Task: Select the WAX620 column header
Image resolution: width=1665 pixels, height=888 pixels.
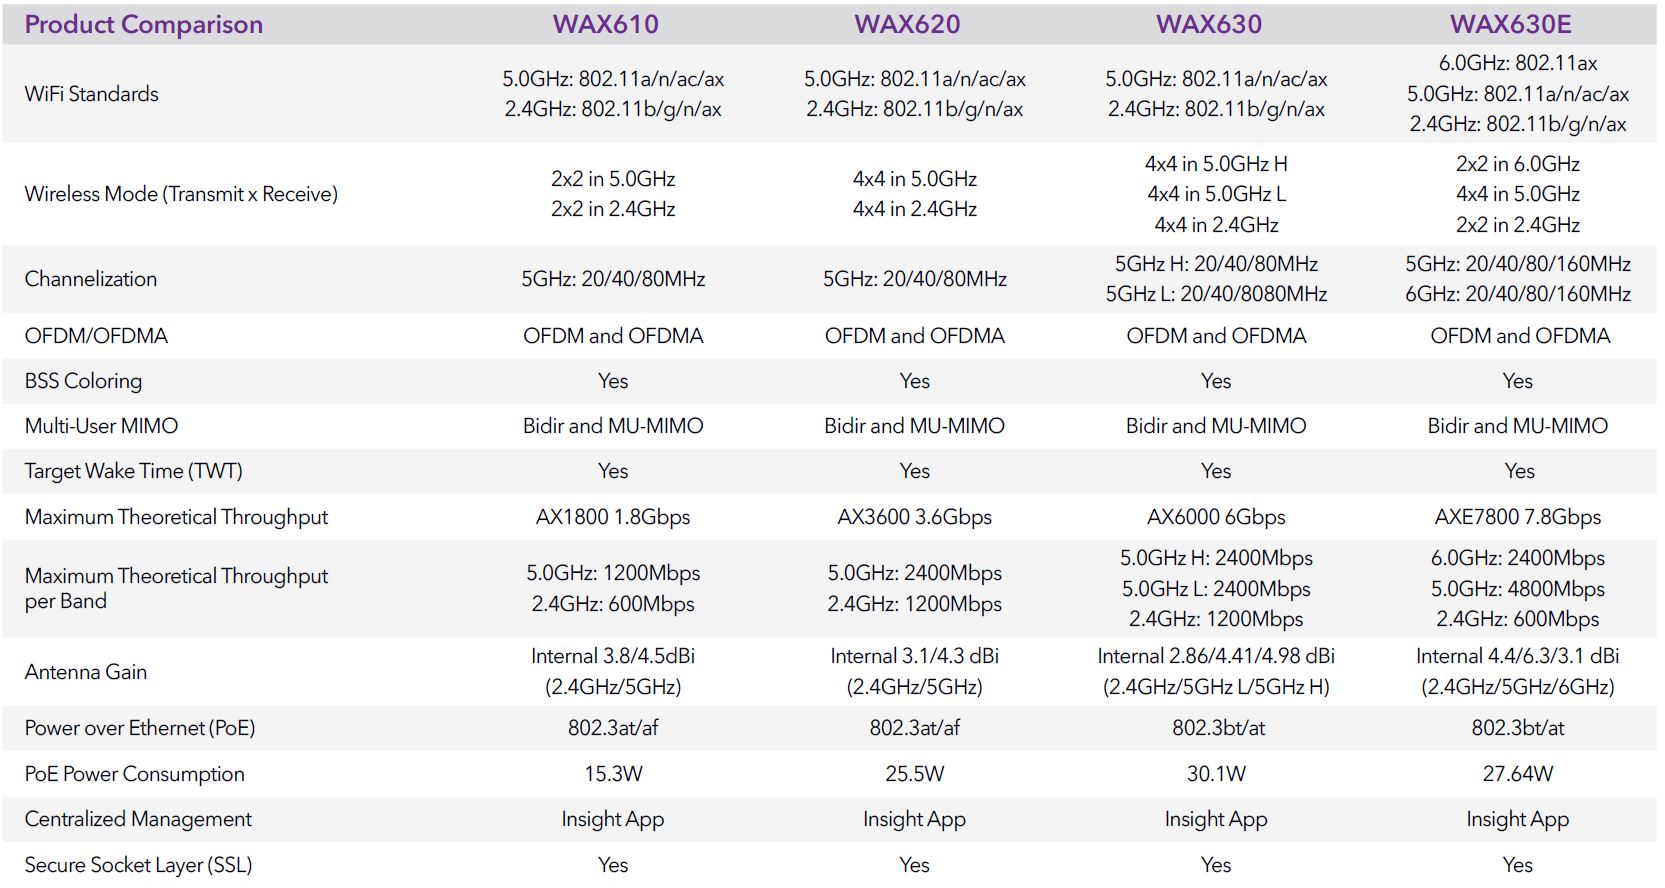Action: [907, 25]
